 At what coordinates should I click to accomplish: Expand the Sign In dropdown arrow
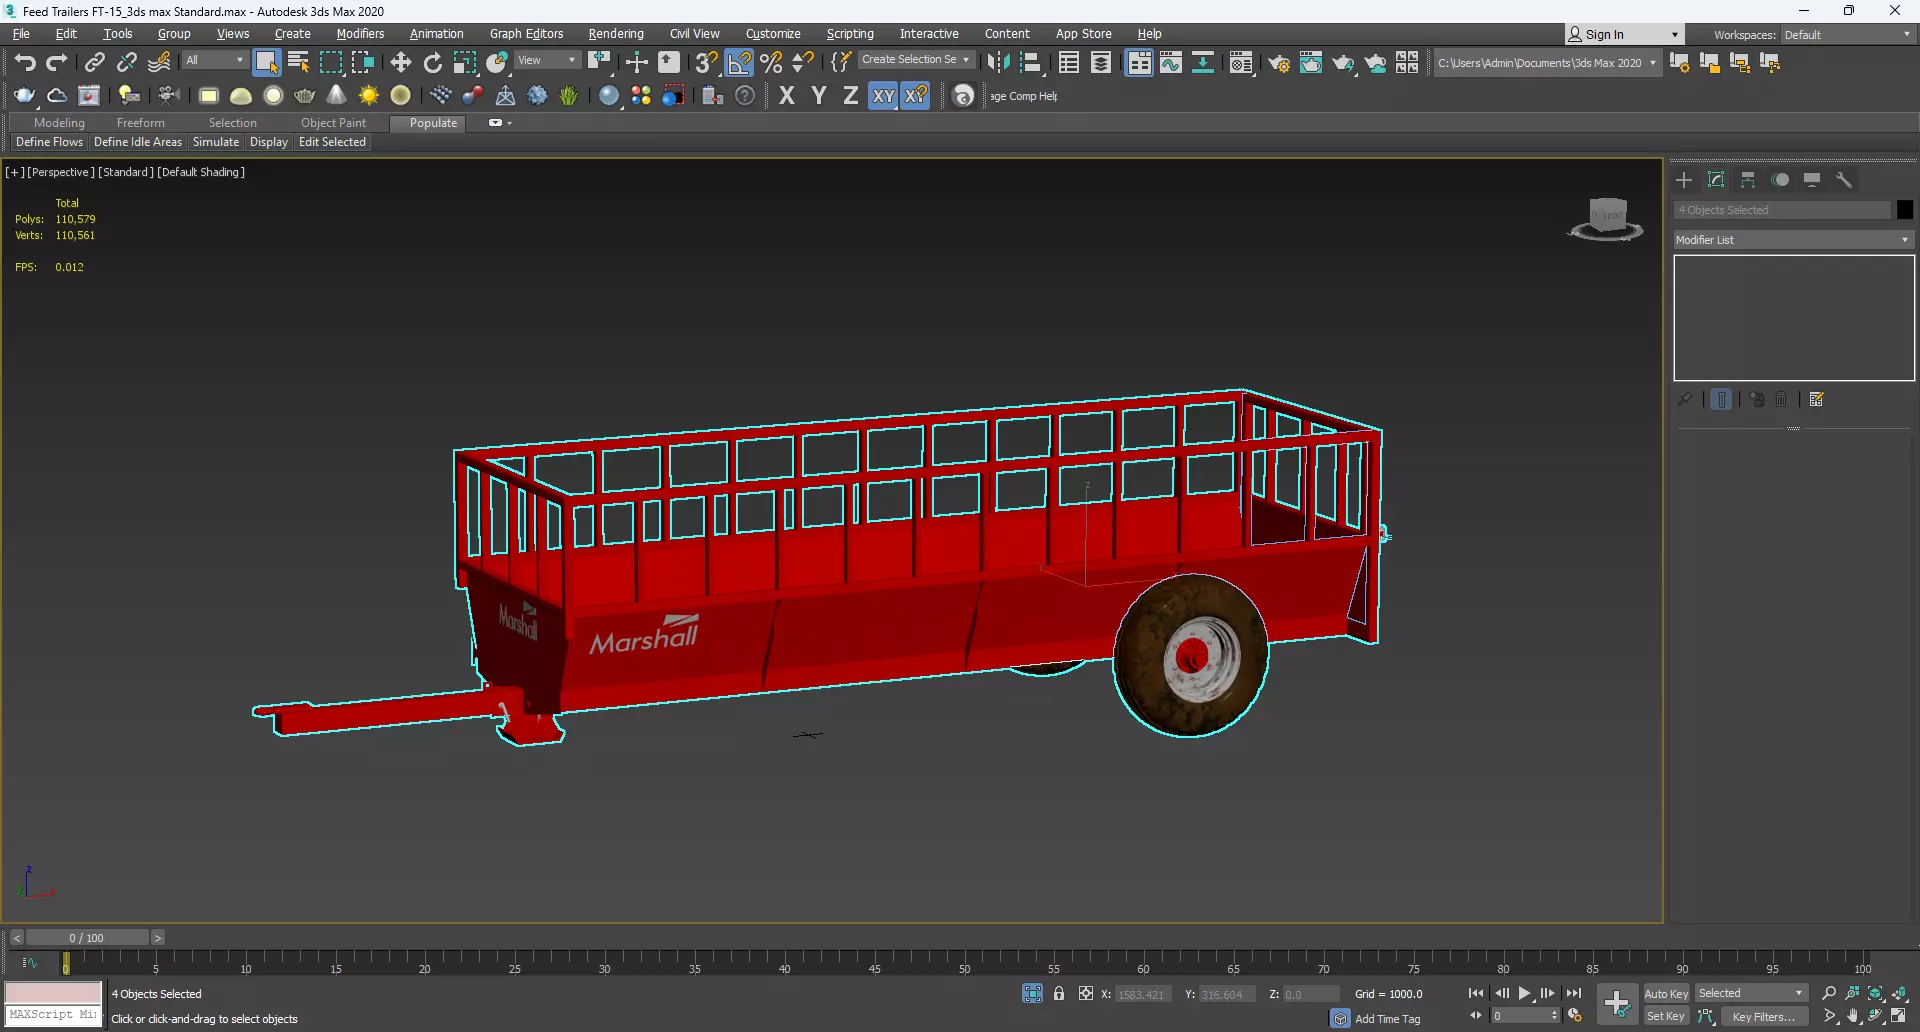tap(1675, 35)
